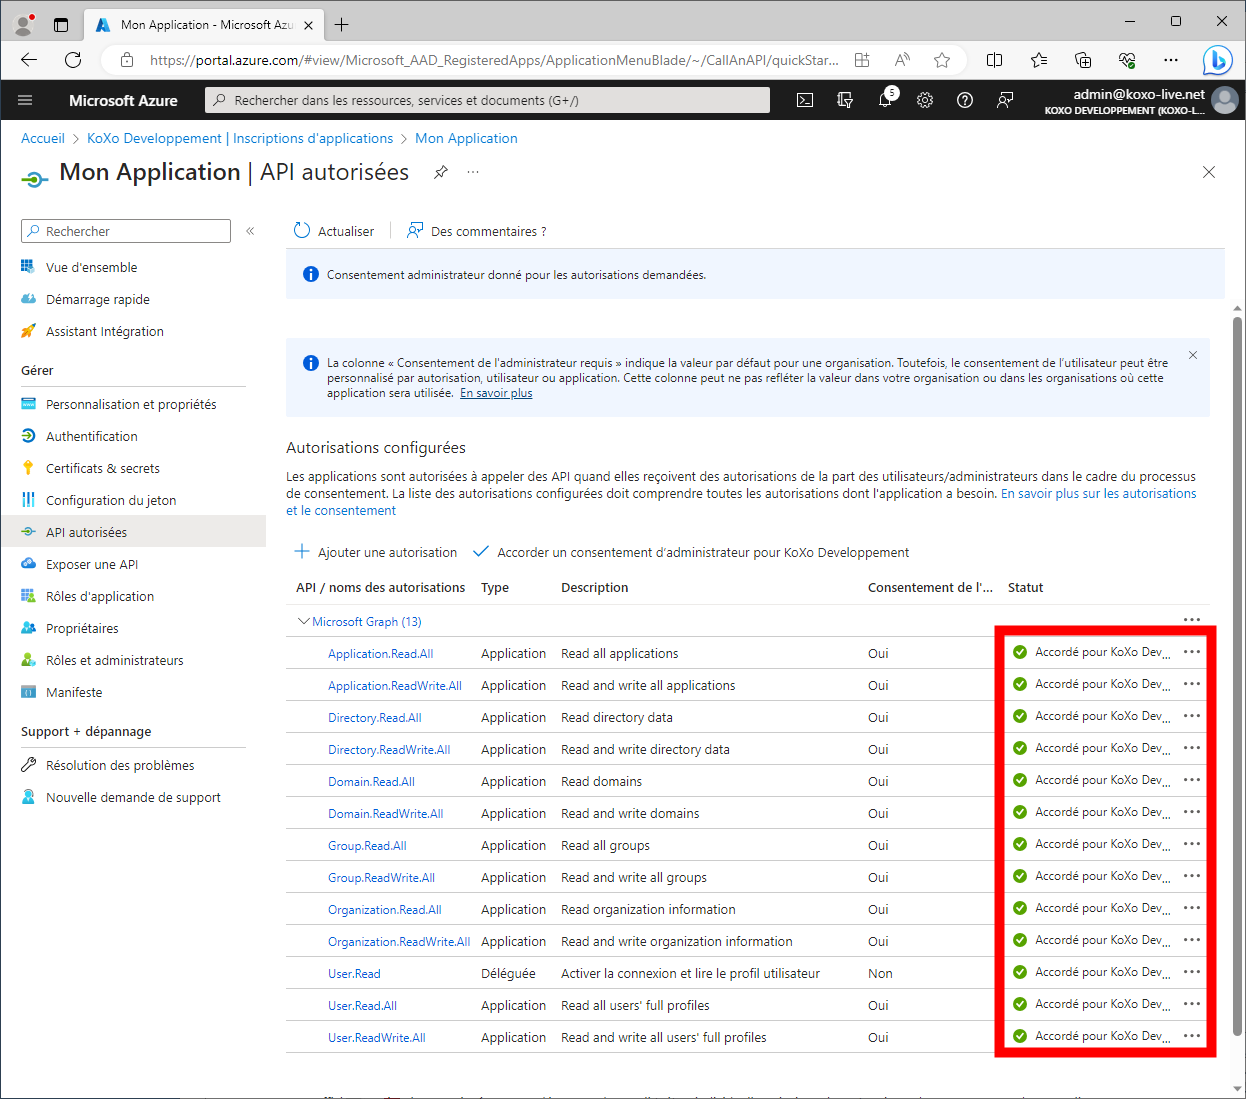
Task: Open the Bing Copilot sidebar icon
Action: click(x=1217, y=60)
